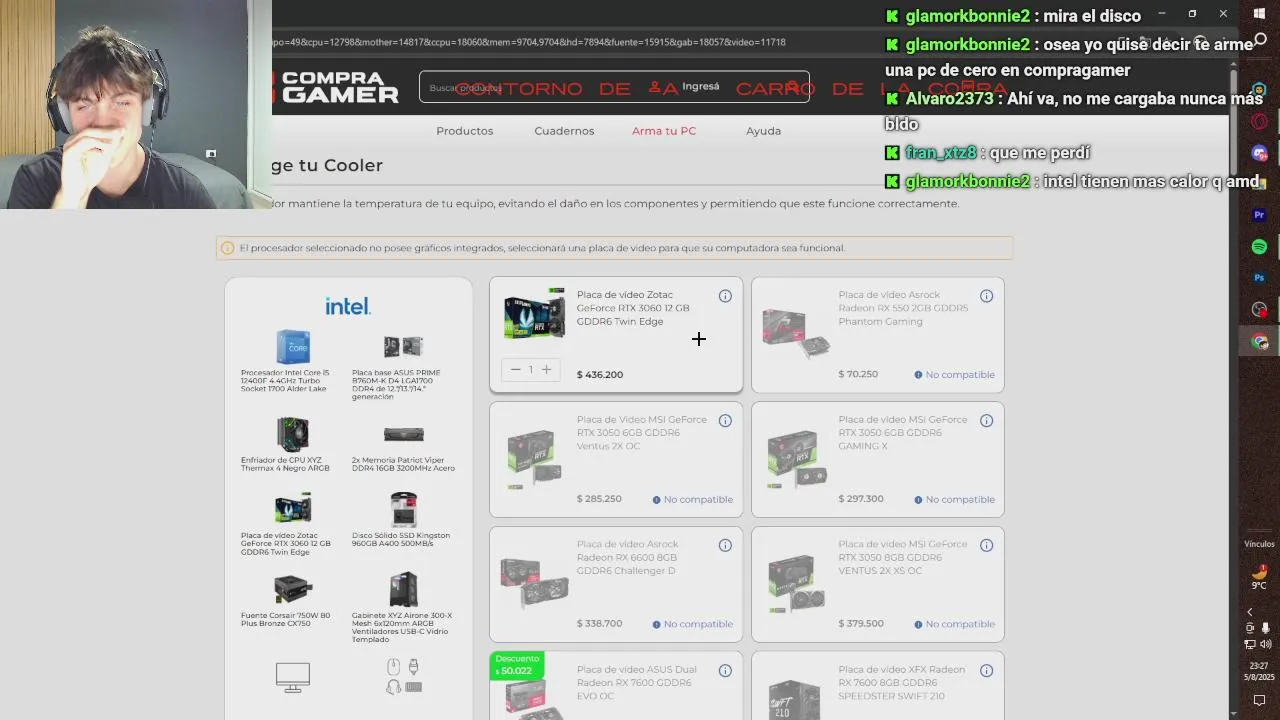Open Opera GX from the taskbar
The width and height of the screenshot is (1280, 720).
1259,122
